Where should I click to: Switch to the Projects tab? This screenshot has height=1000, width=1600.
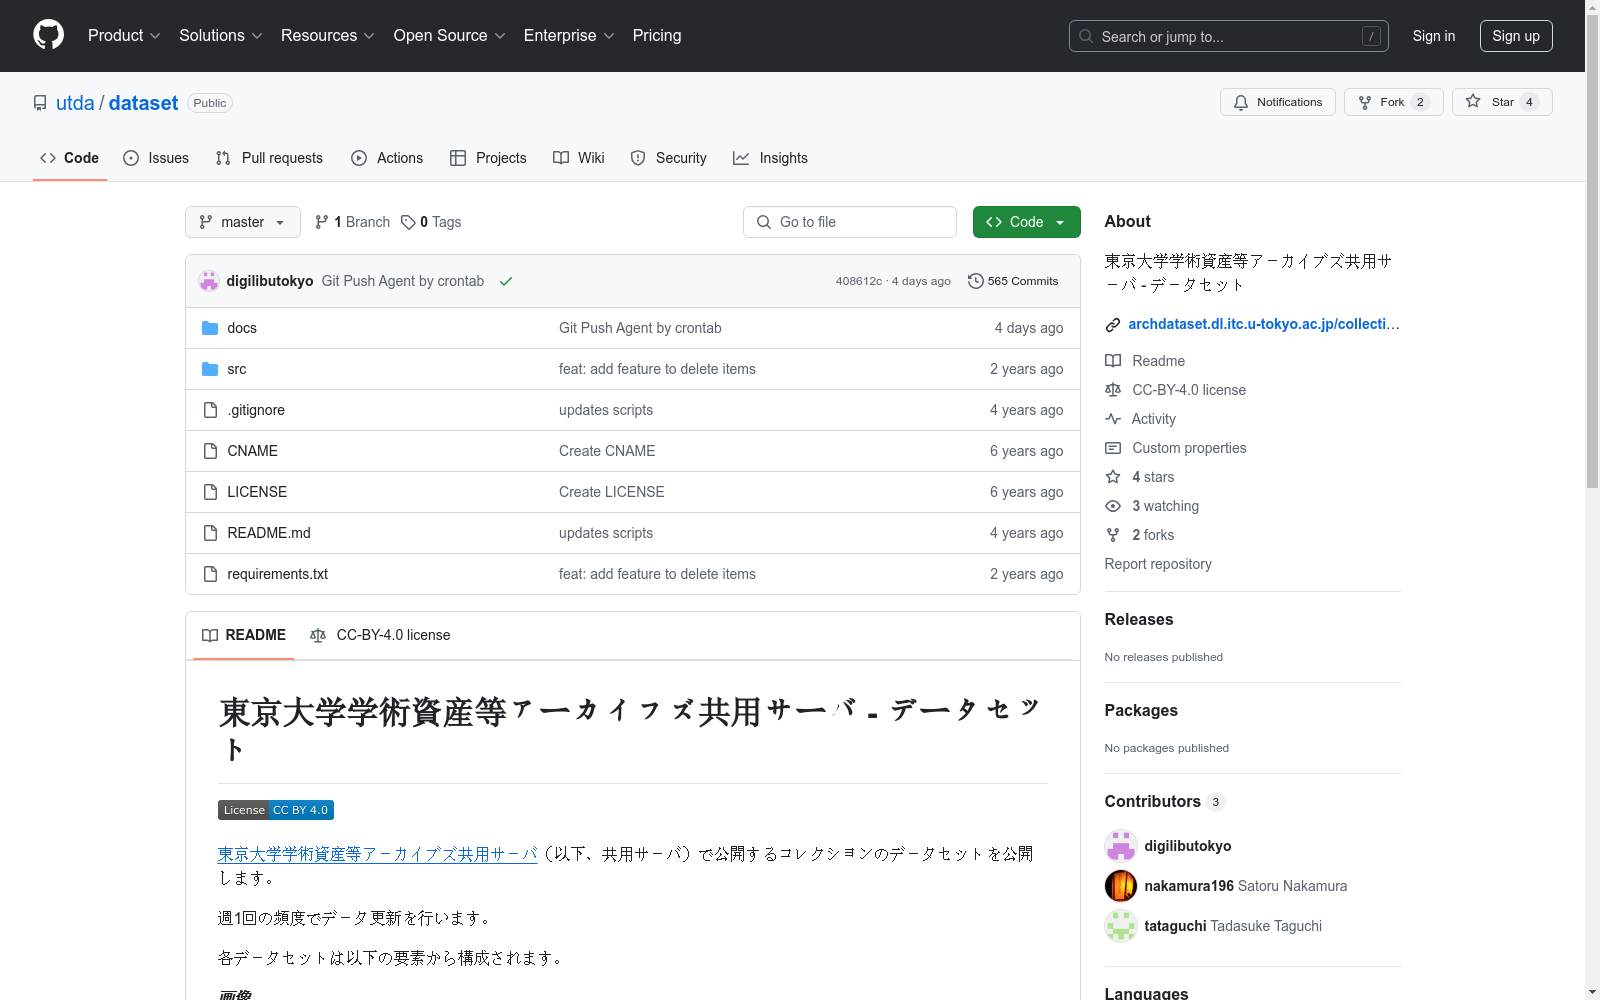(x=488, y=158)
